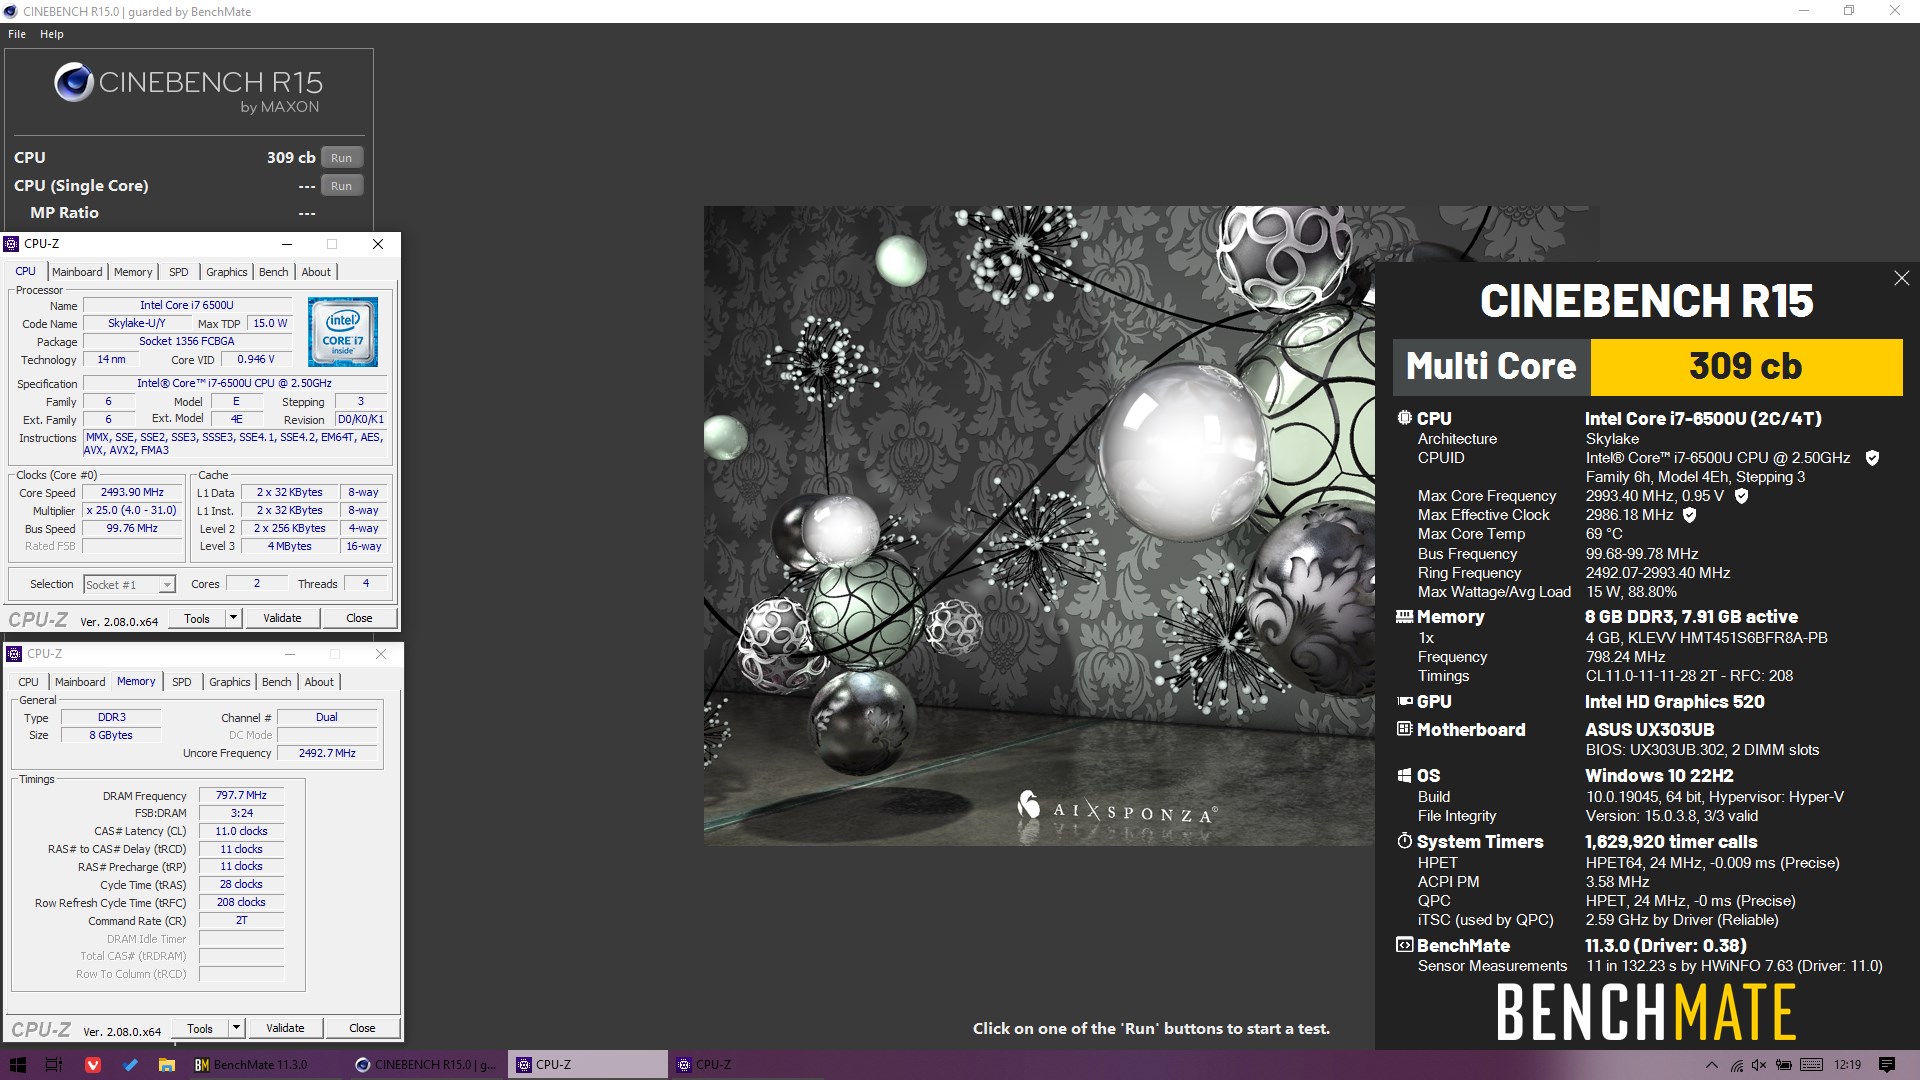
Task: Open the battery power tray icon
Action: click(1785, 1065)
